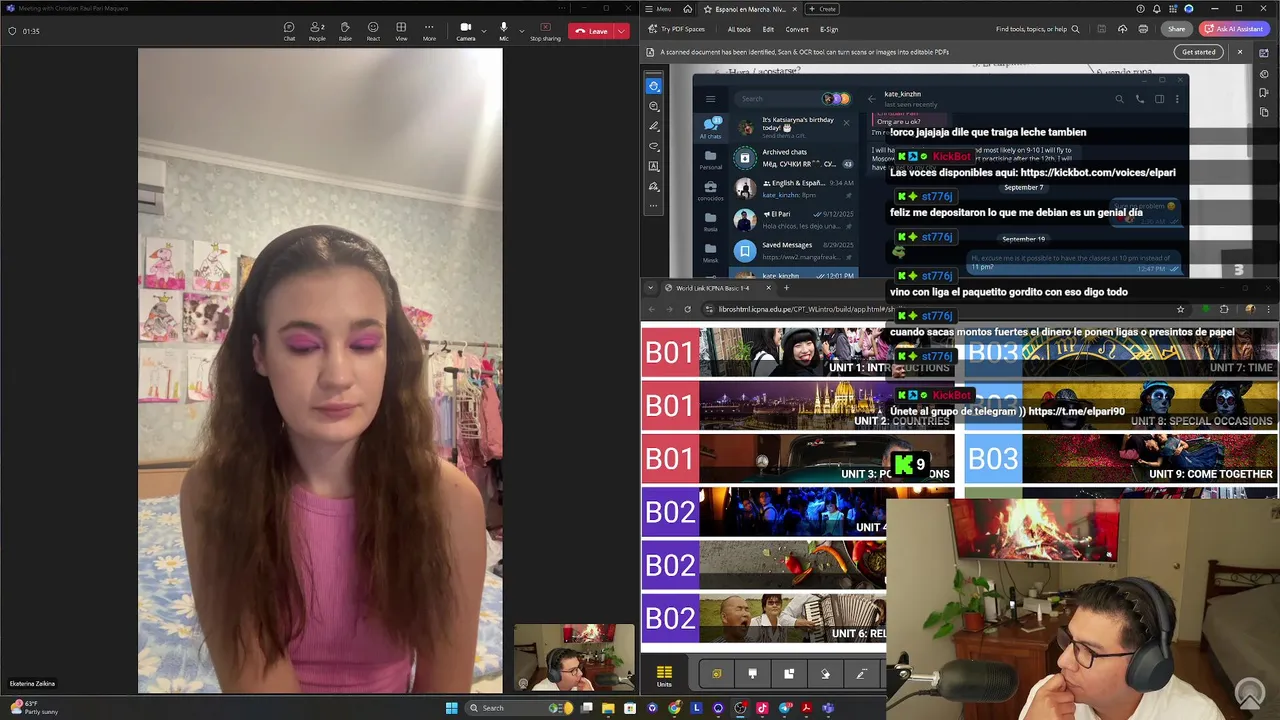Open the Edit menu in Acrobat
The image size is (1280, 720).
768,29
